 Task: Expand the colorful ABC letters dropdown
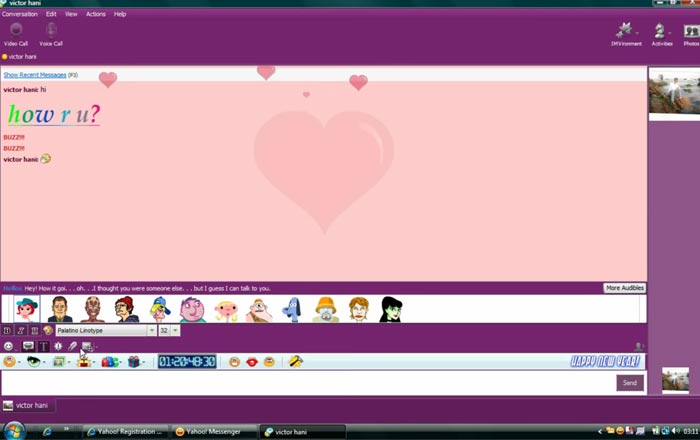[121, 362]
